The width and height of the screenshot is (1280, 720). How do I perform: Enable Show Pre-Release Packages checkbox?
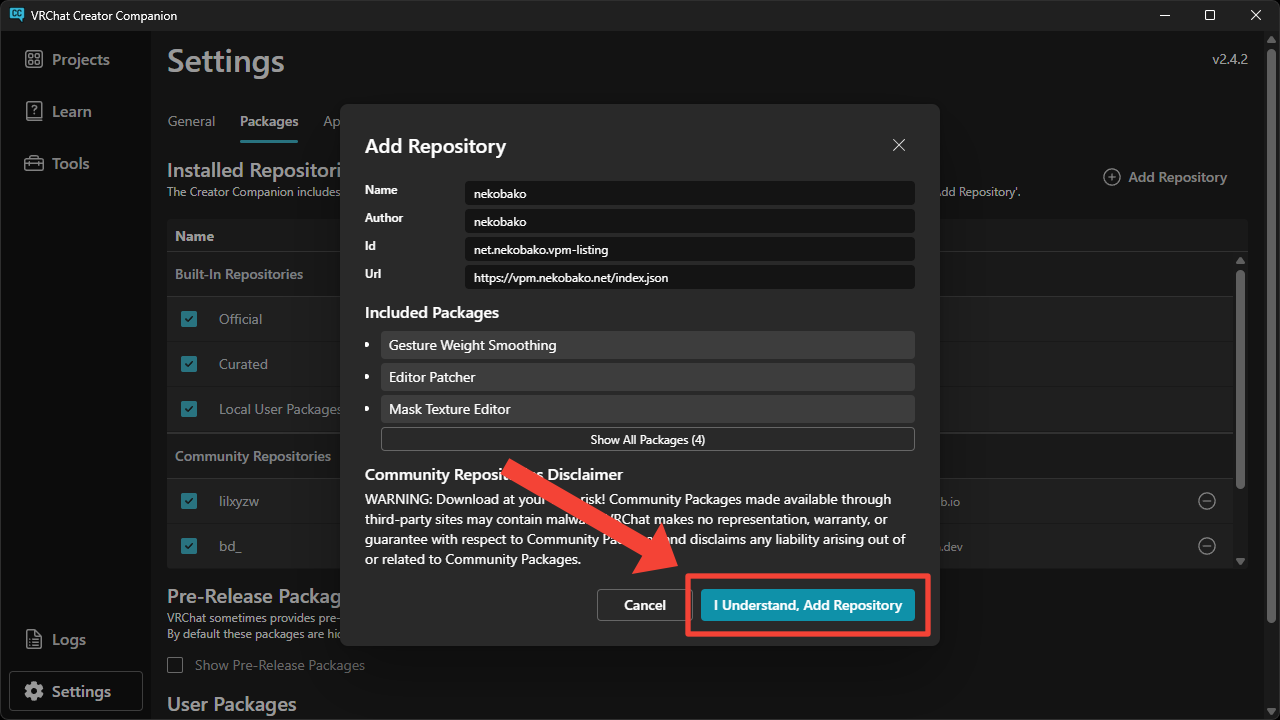click(x=176, y=665)
